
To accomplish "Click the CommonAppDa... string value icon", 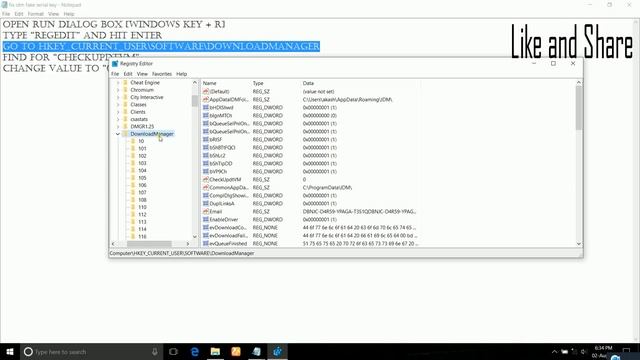I will tap(206, 187).
